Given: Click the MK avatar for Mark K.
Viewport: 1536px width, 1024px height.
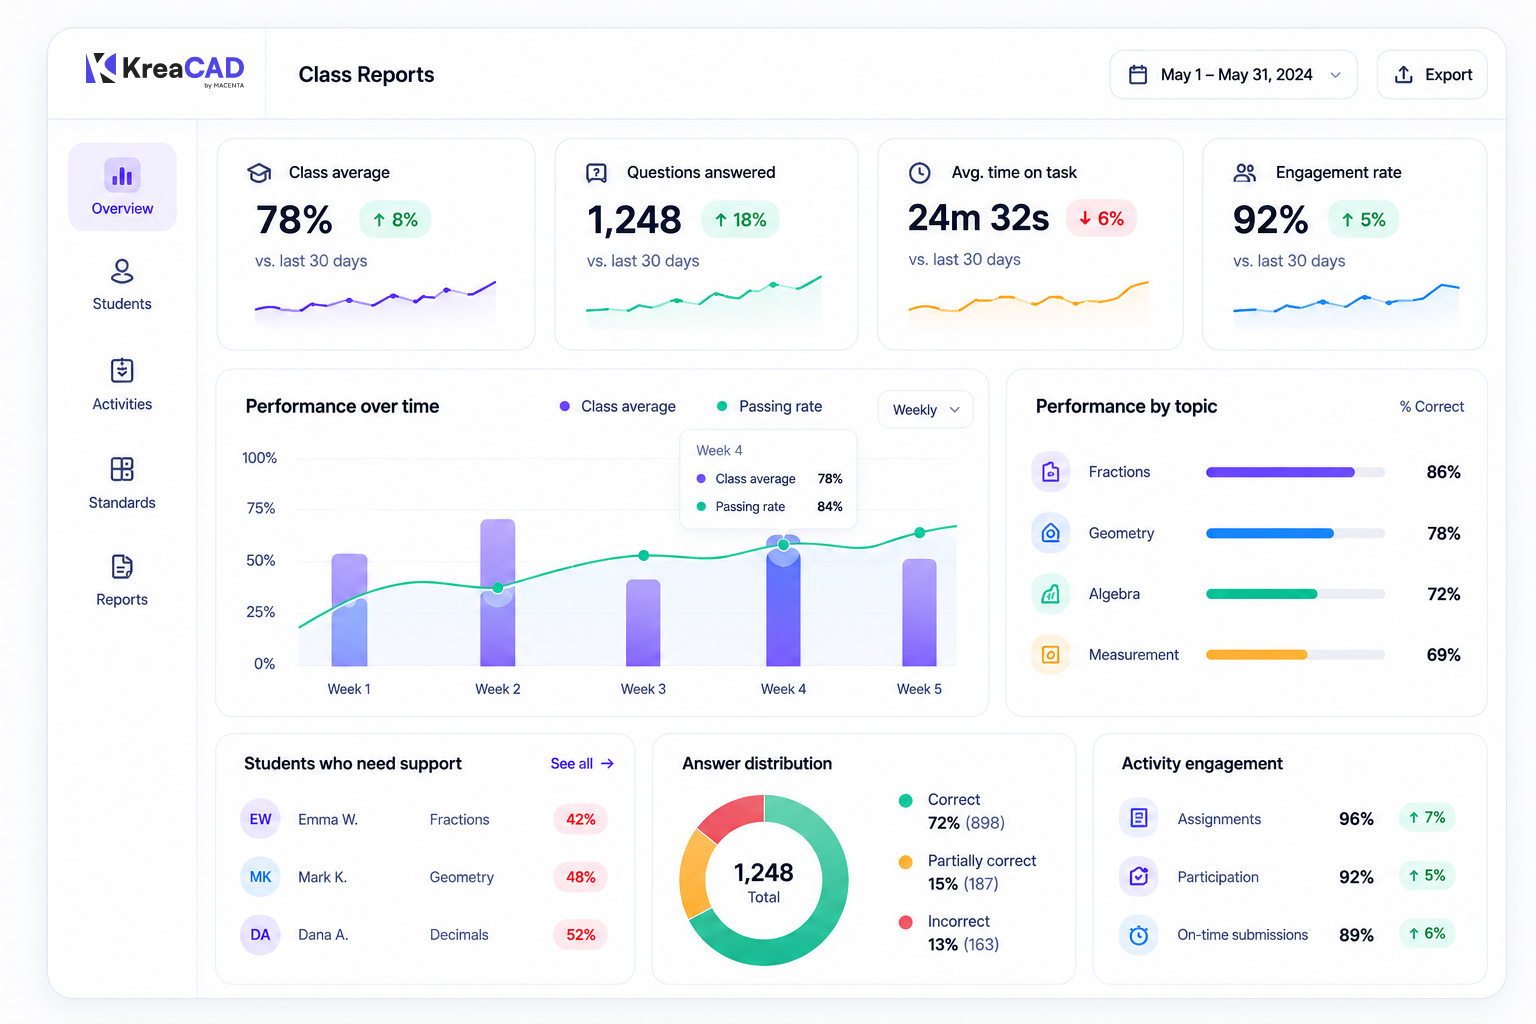Looking at the screenshot, I should [260, 877].
